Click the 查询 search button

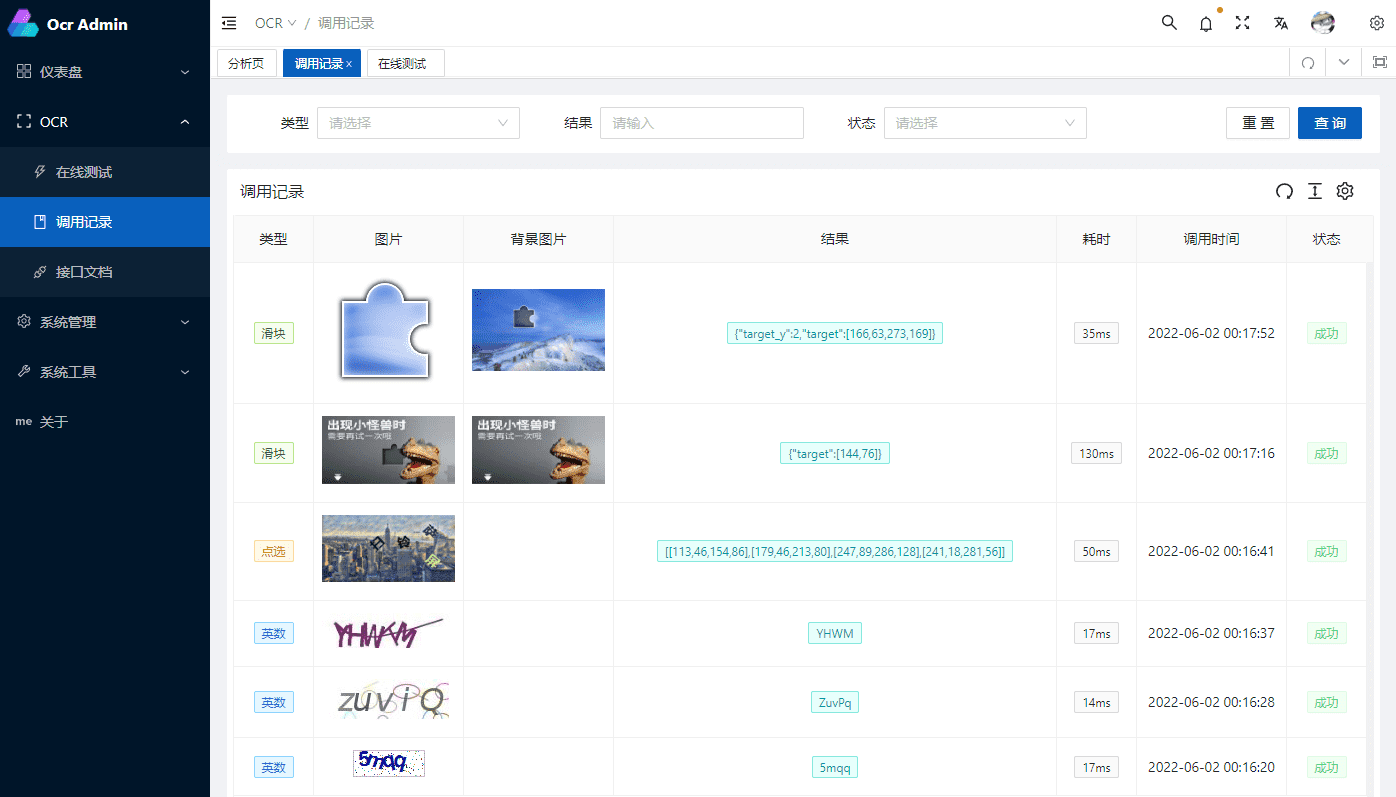[x=1329, y=123]
